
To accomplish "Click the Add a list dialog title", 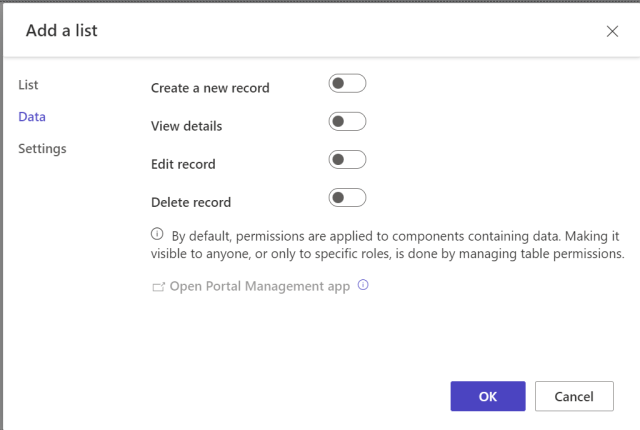I will pos(62,31).
